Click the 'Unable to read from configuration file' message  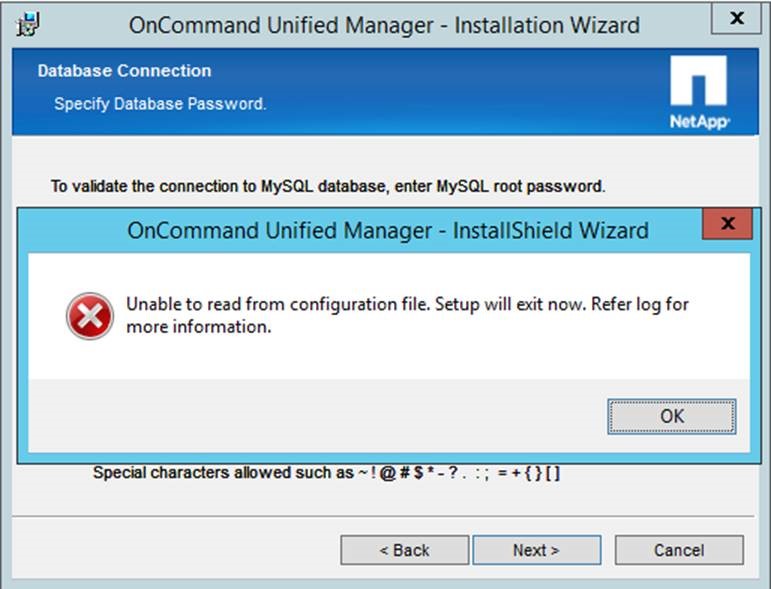407,304
